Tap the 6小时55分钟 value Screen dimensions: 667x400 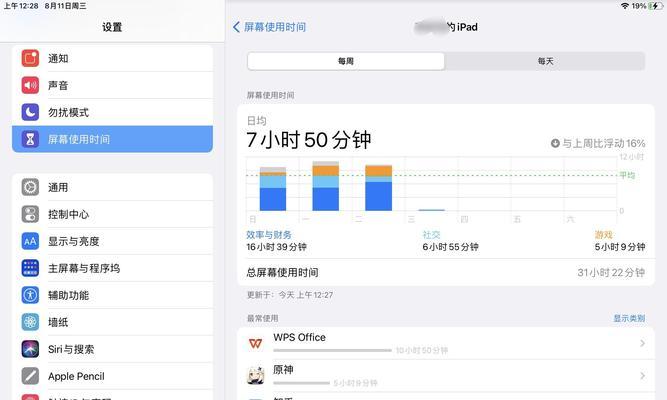[450, 247]
